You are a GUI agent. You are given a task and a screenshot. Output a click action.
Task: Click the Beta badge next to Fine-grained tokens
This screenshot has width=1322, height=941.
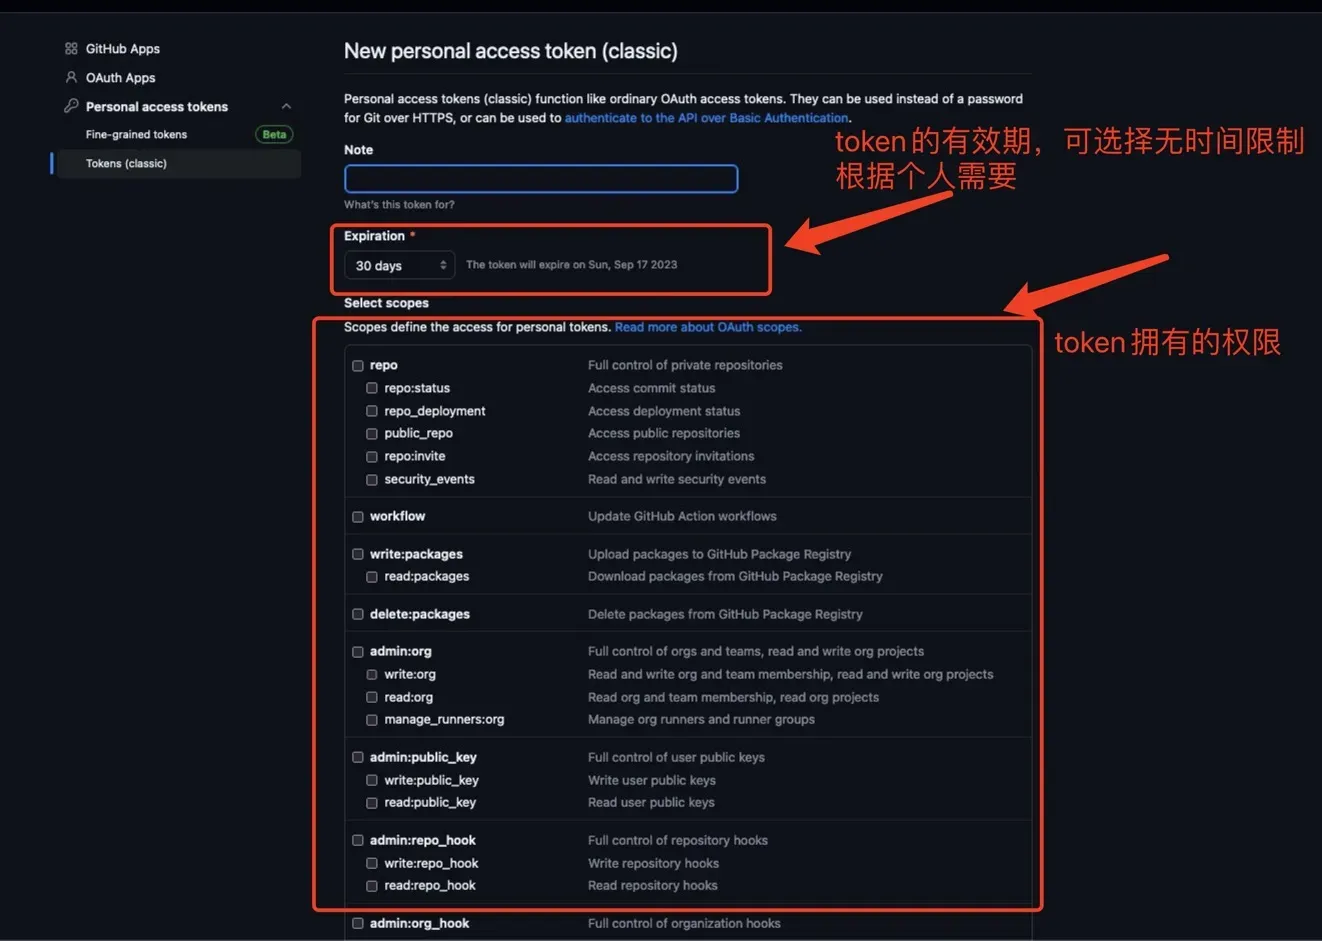274,134
